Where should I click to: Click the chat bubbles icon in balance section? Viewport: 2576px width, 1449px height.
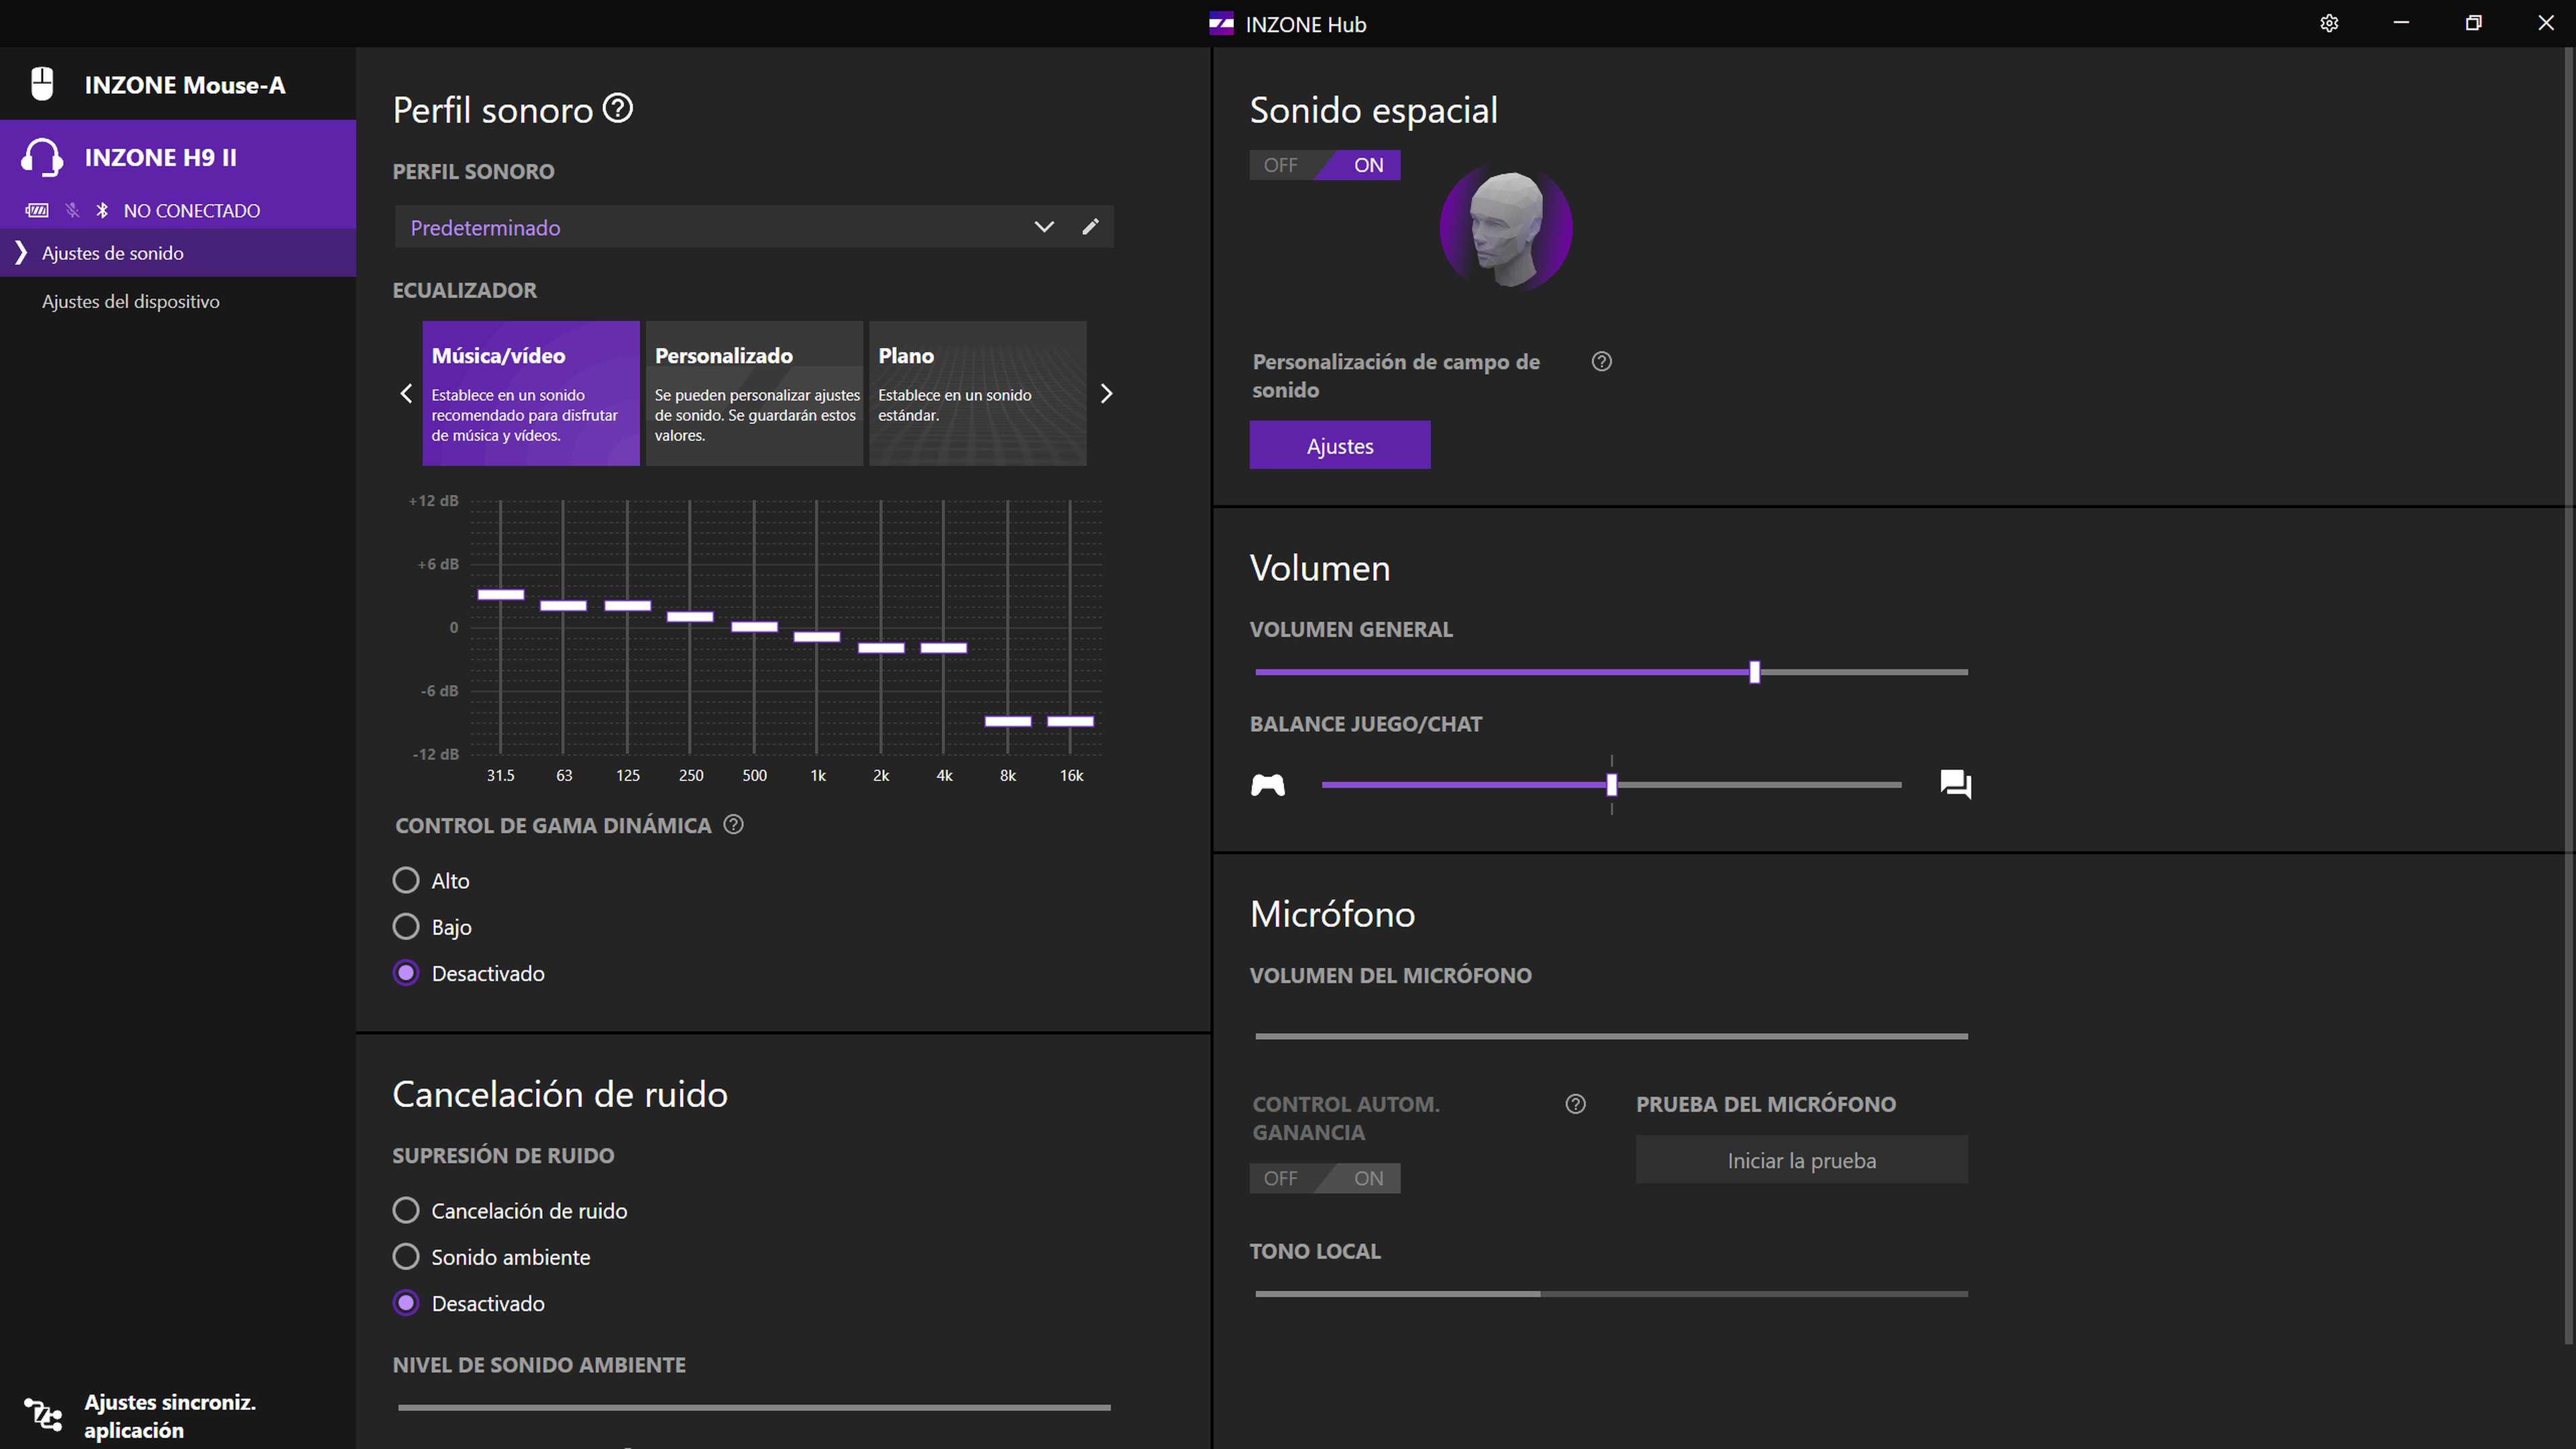click(1955, 784)
